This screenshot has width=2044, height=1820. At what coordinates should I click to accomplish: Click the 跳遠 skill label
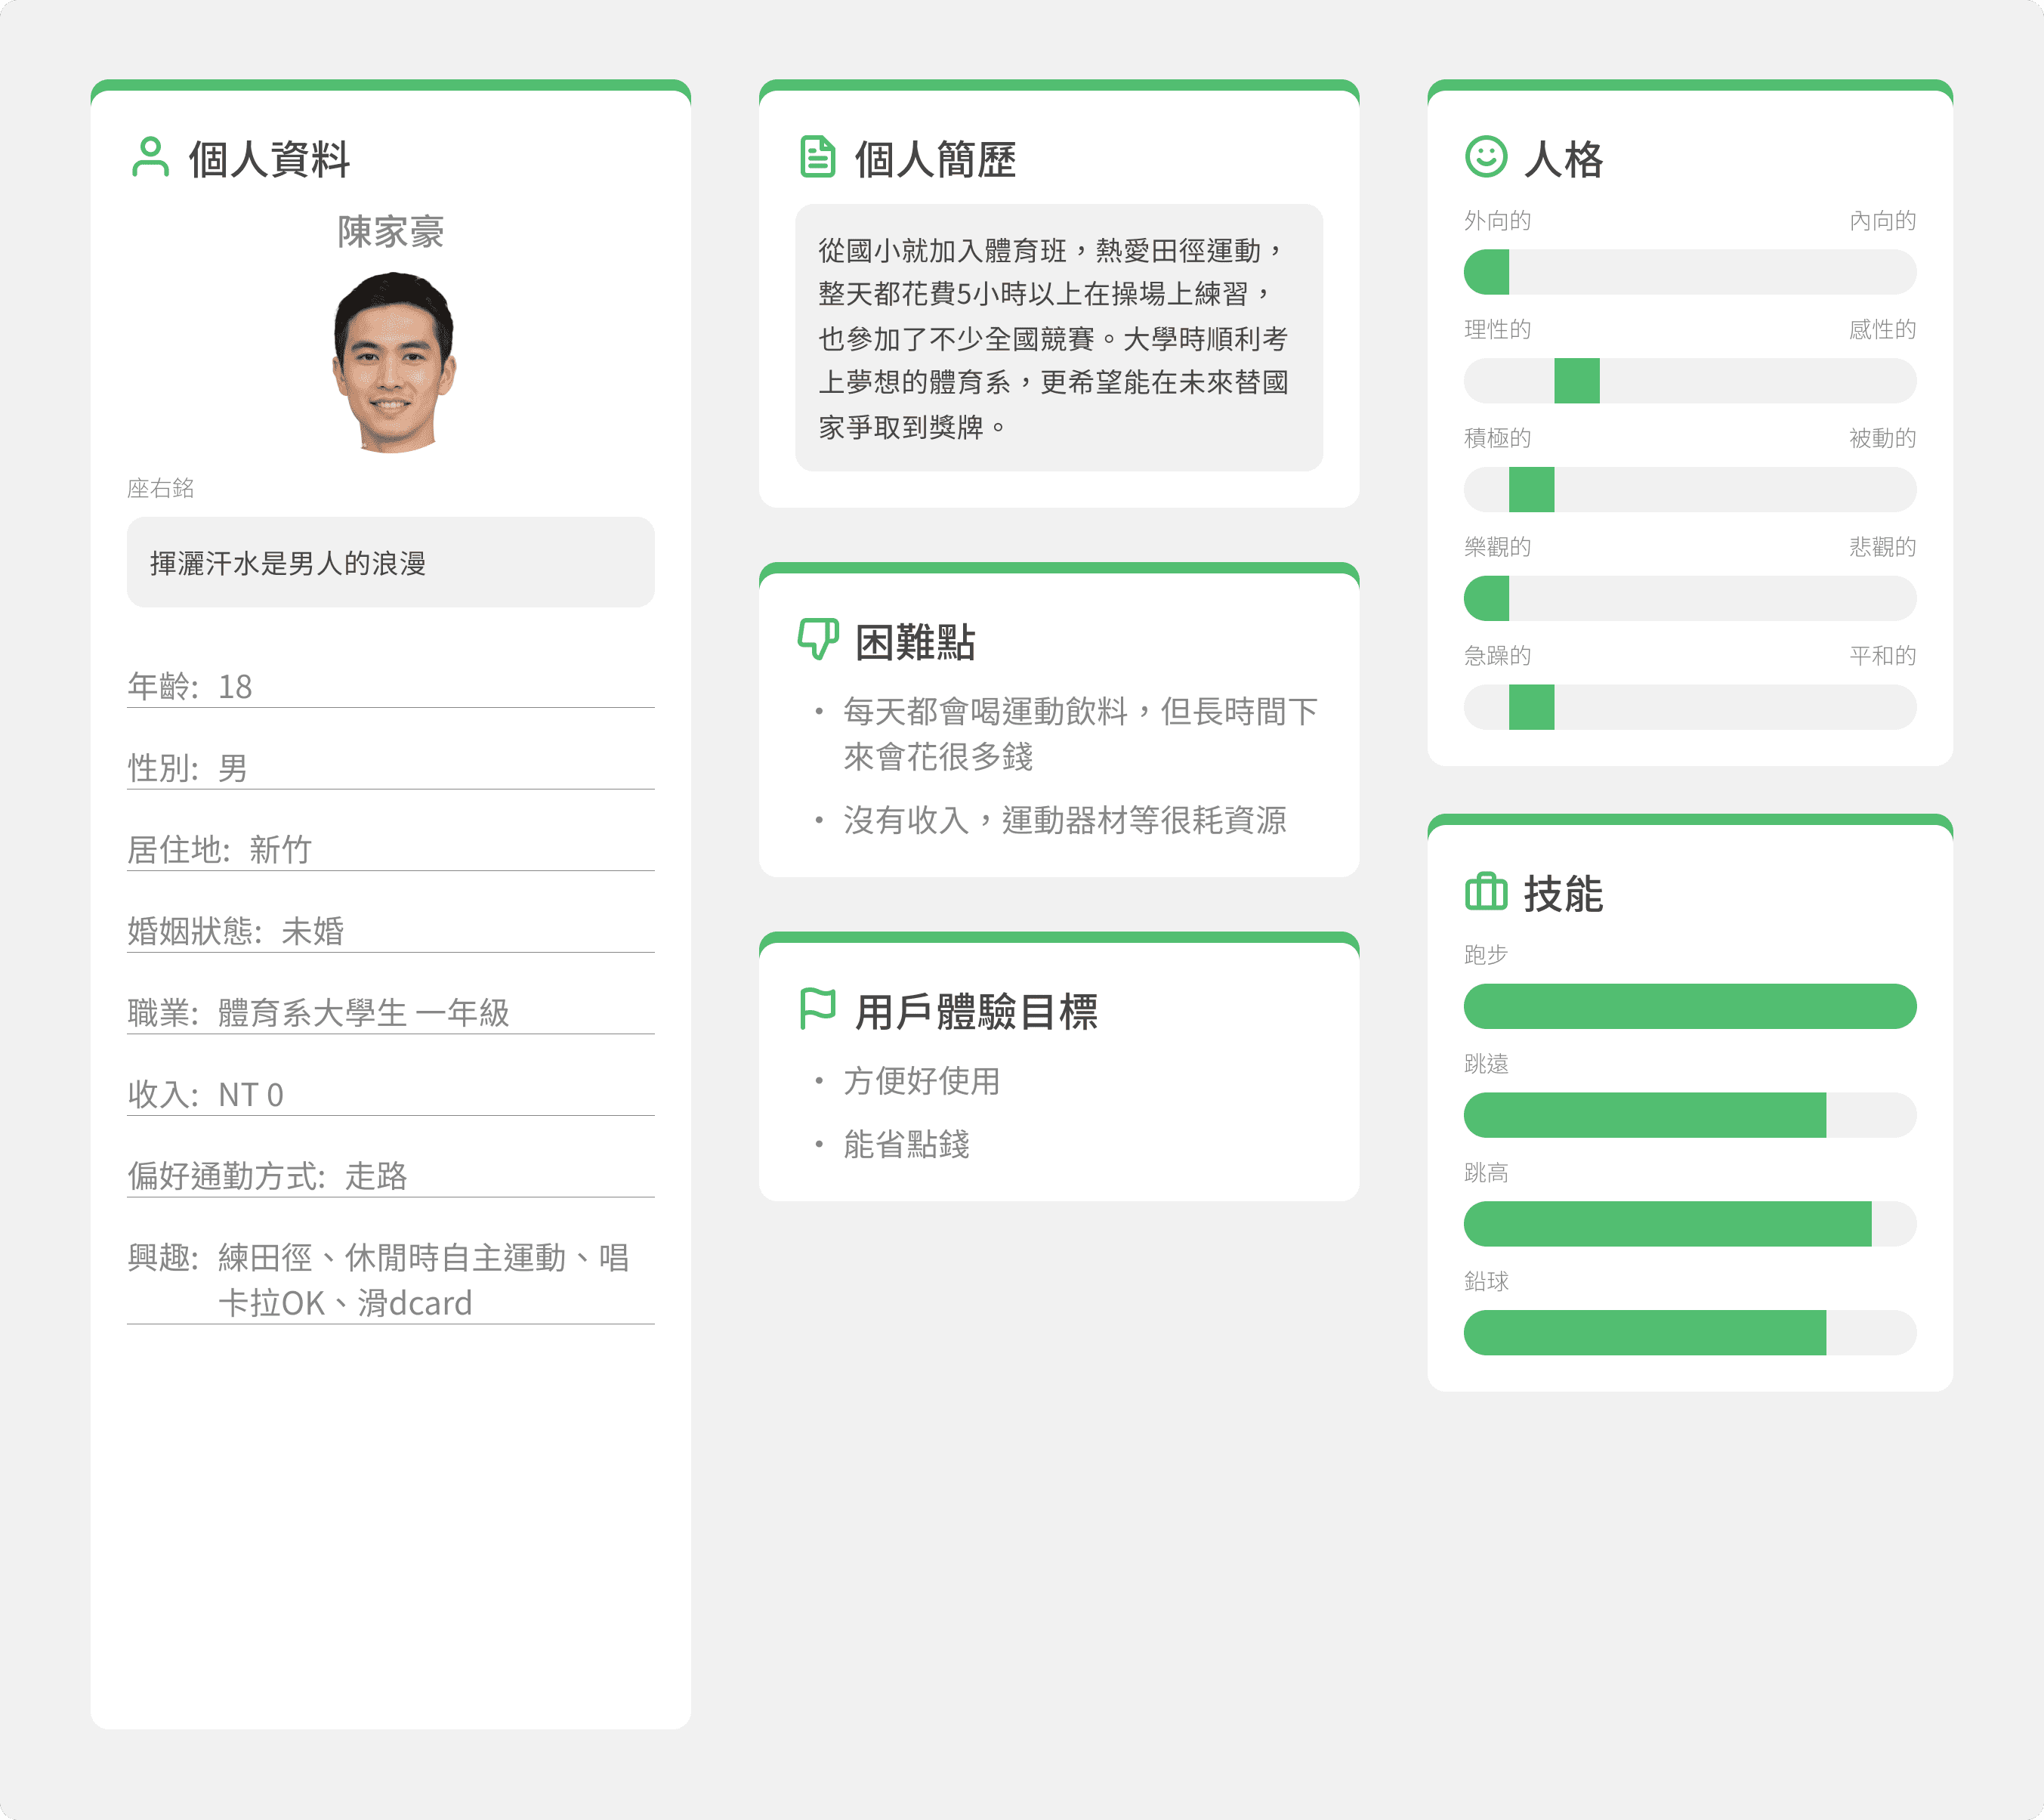[x=1485, y=1063]
